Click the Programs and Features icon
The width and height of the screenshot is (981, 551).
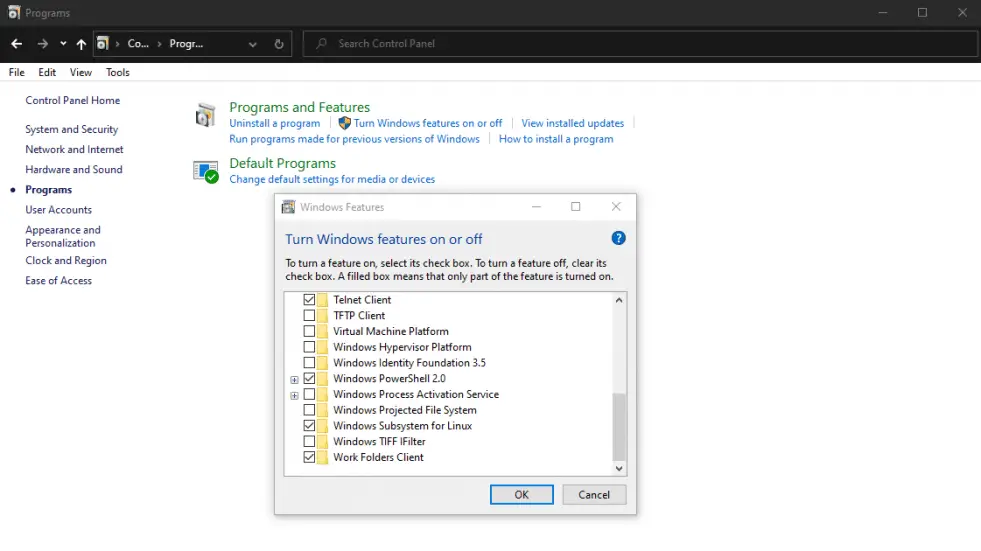click(x=205, y=115)
